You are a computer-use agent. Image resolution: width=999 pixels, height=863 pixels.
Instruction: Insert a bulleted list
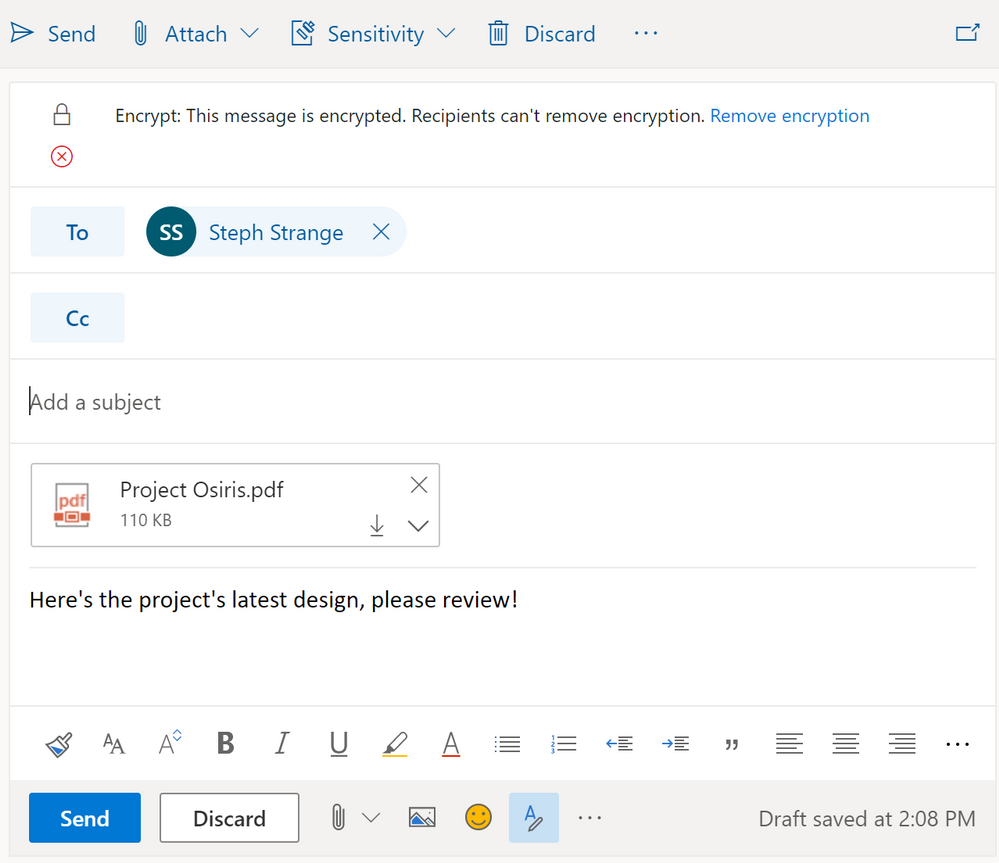[x=507, y=743]
